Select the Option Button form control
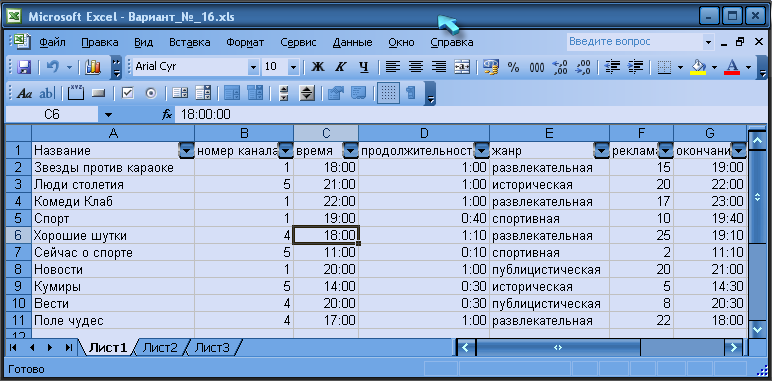772x381 pixels. point(151,93)
